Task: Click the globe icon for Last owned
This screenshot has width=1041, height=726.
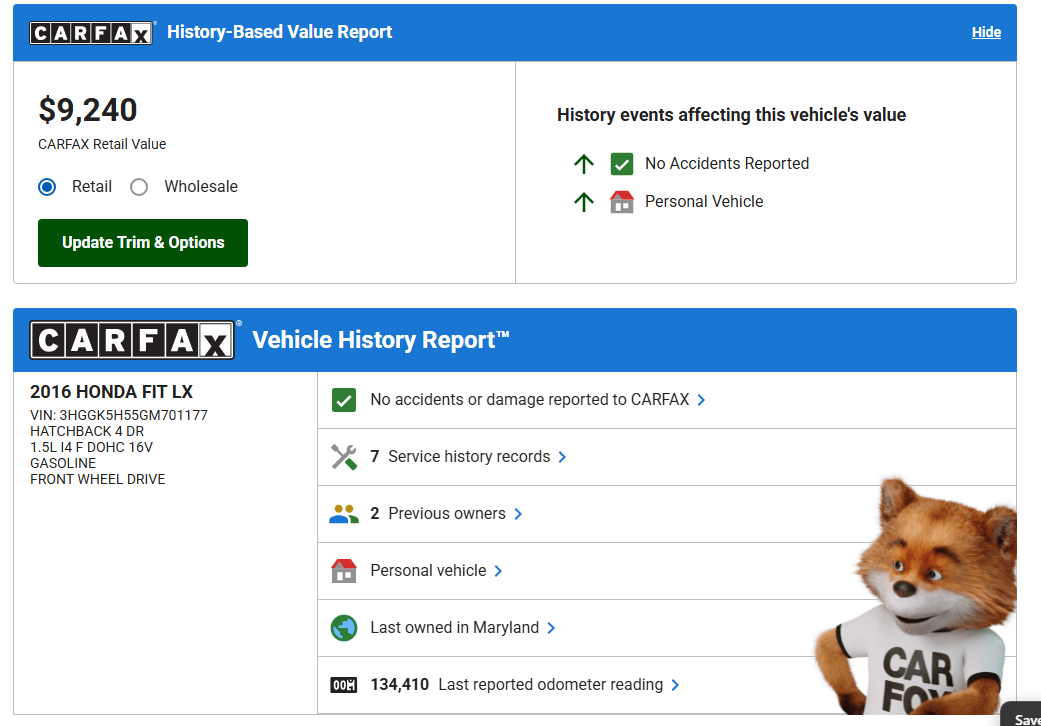Action: 343,628
